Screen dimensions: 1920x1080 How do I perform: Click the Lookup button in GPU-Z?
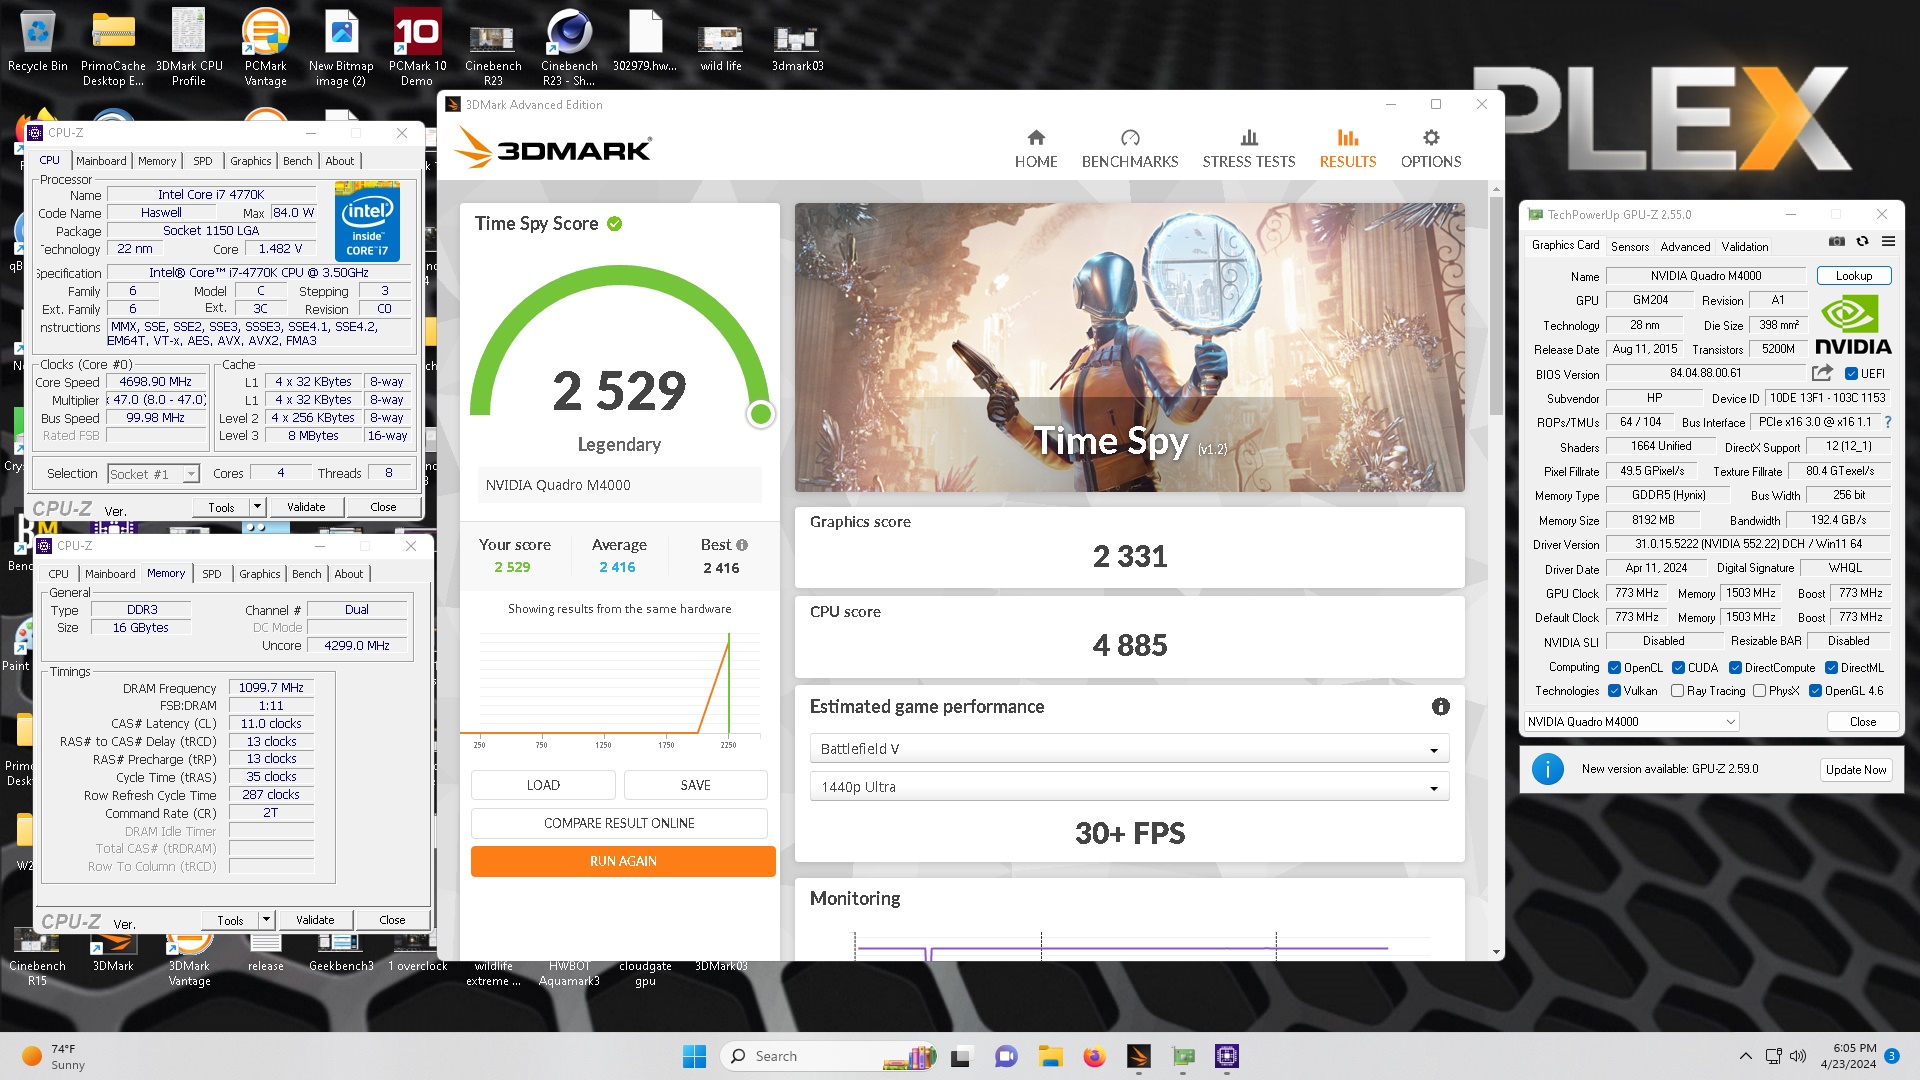coord(1853,276)
